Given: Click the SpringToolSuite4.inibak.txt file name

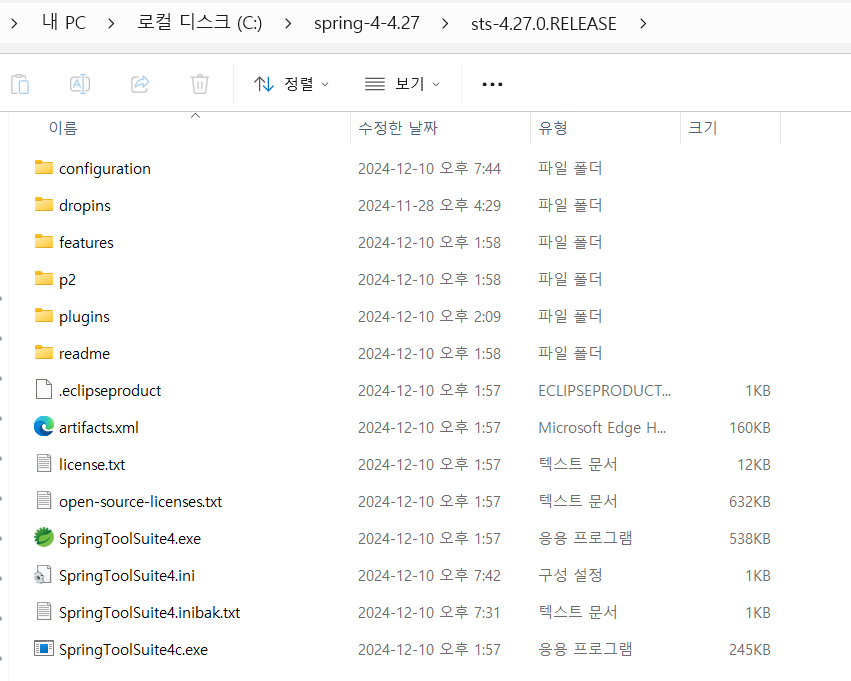Looking at the screenshot, I should coord(149,613).
